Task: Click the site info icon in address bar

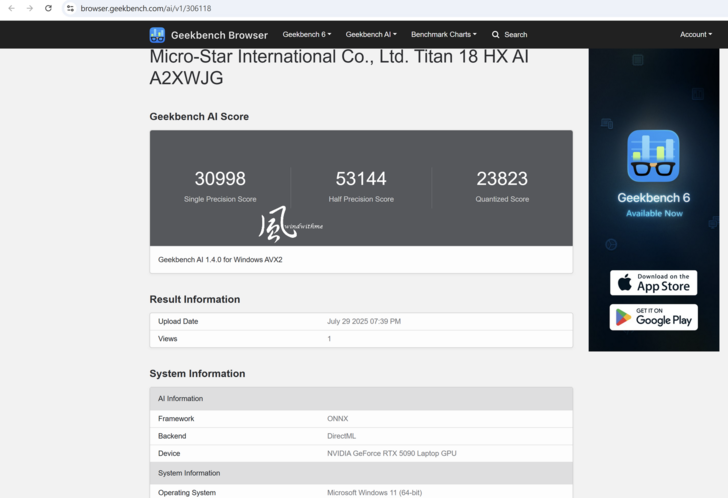Action: click(x=70, y=8)
